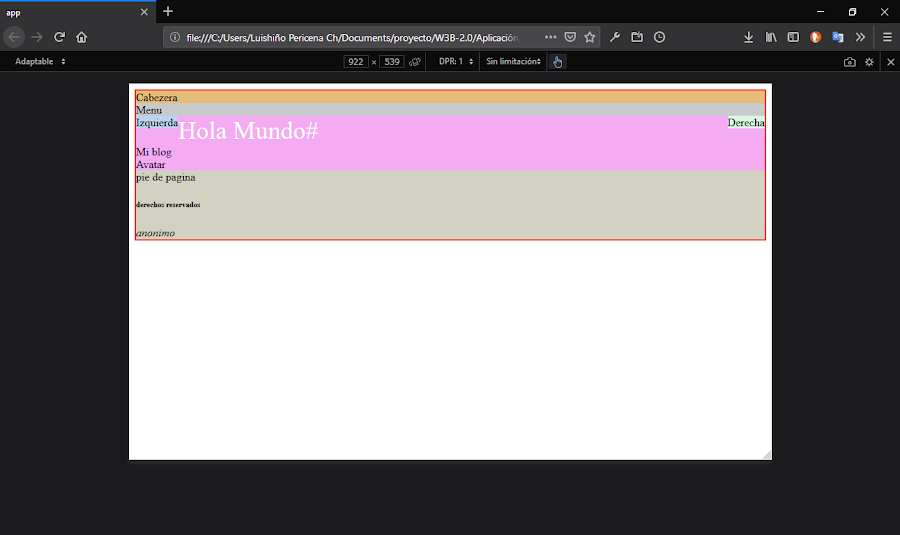Open responsive design mode settings gear
900x535 pixels.
coord(870,62)
